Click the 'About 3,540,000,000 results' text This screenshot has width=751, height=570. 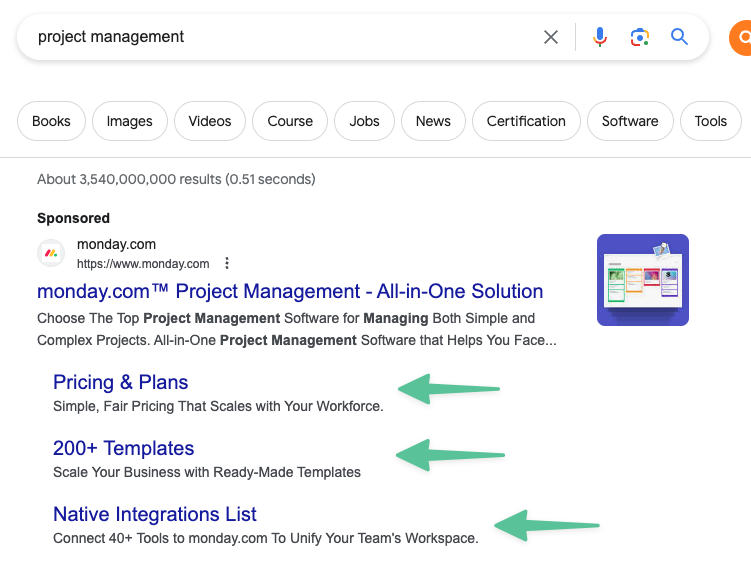pos(176,179)
